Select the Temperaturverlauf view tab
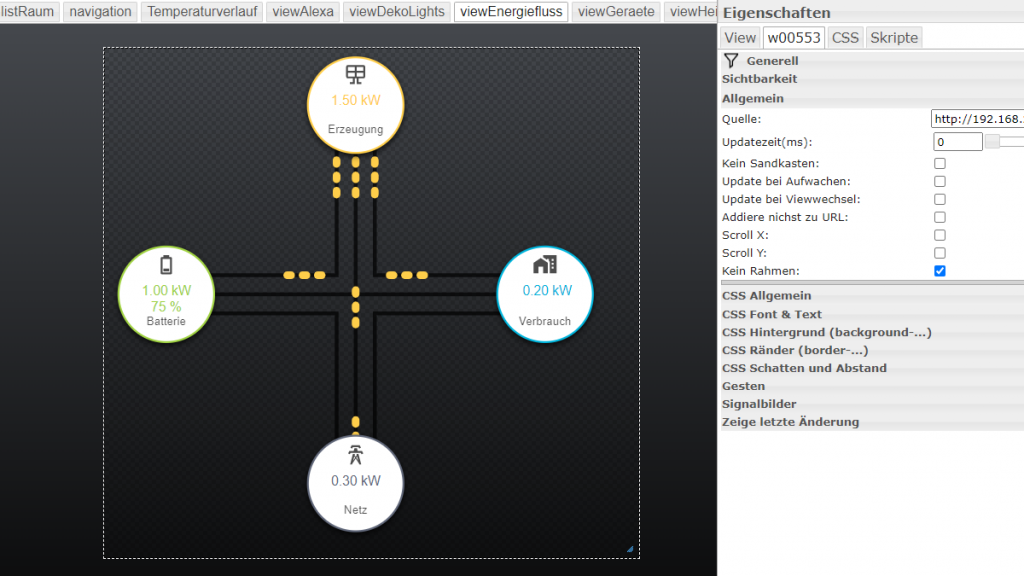Screen dimensions: 1024x576 pyautogui.click(x=202, y=12)
